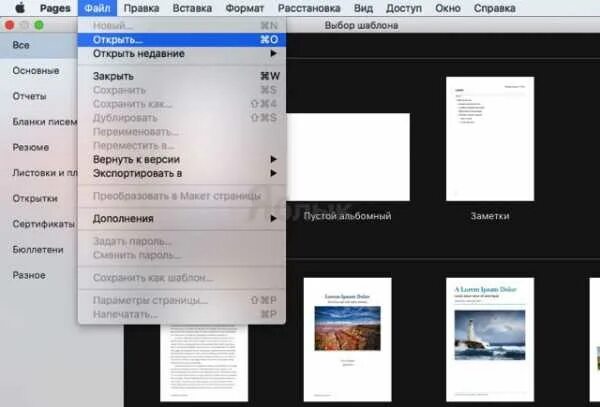Pick the canyon photo report template
The image size is (600, 407).
tap(347, 340)
